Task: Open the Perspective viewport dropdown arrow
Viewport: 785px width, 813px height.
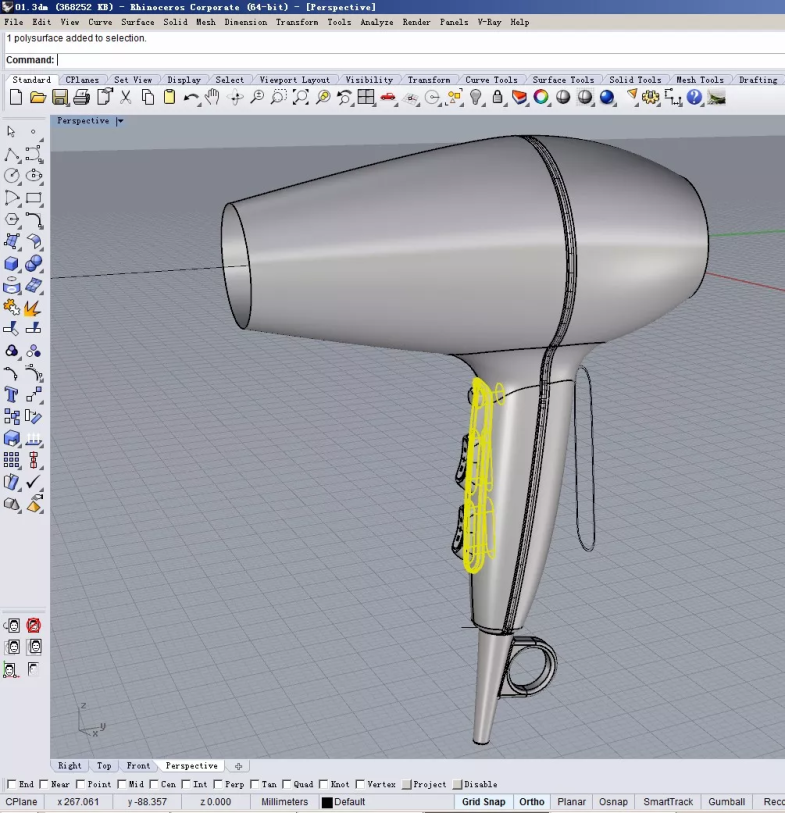Action: click(x=120, y=121)
